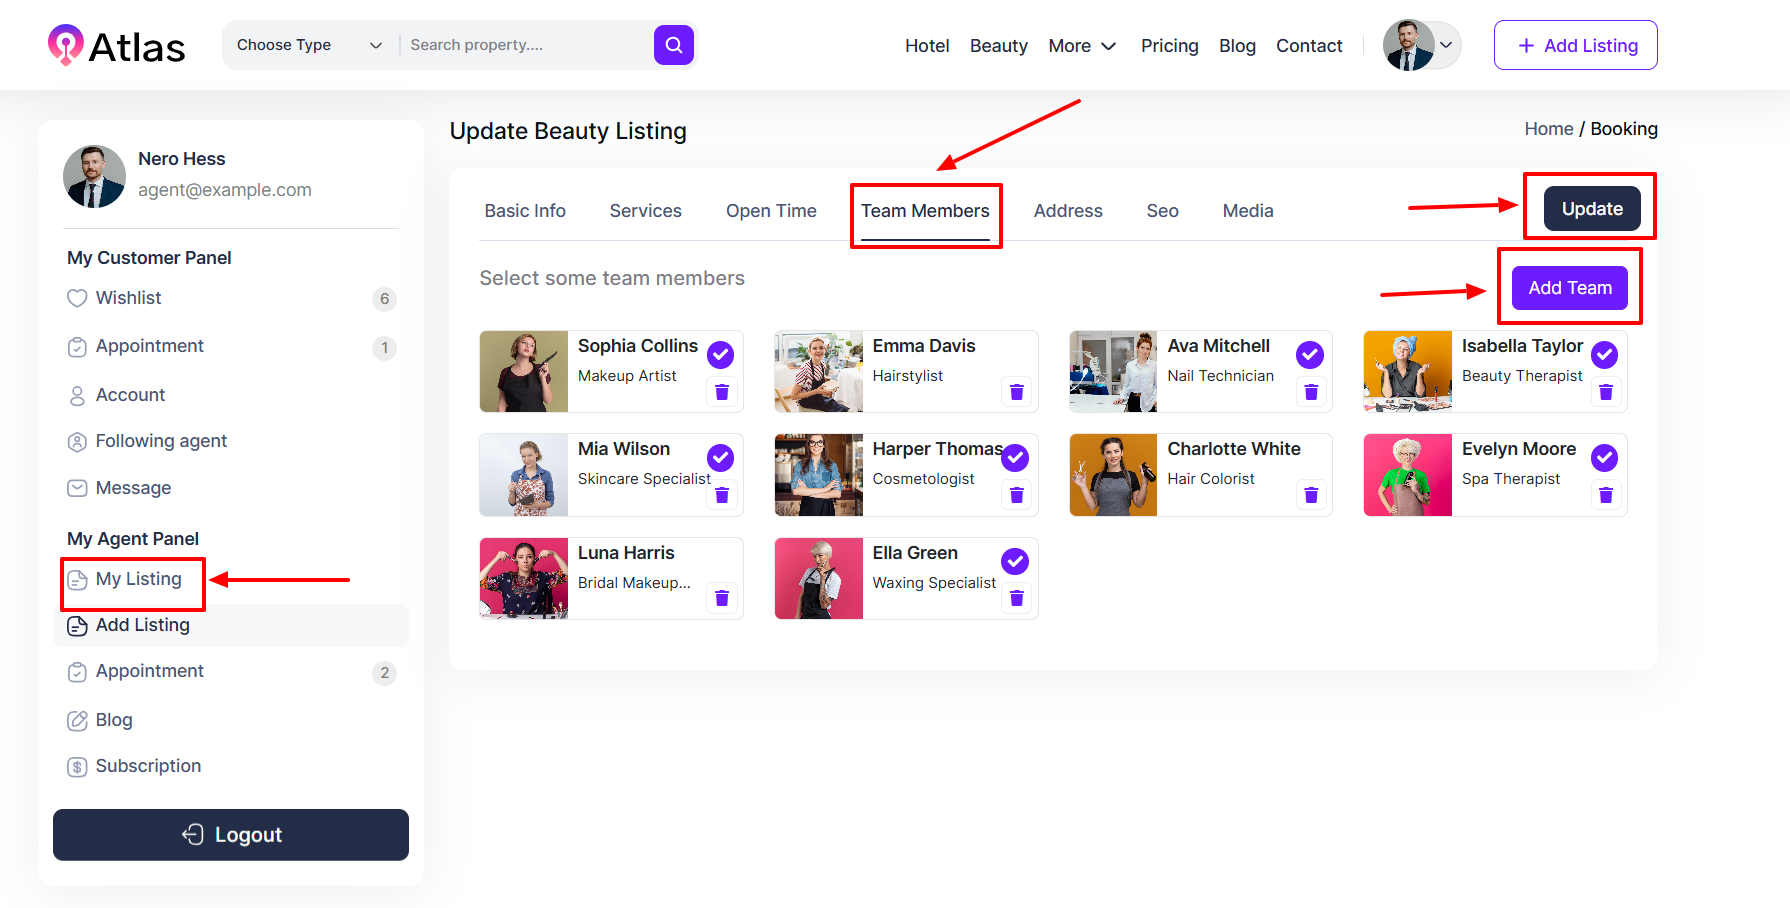Go to Subscription in the agent panel

tap(148, 766)
